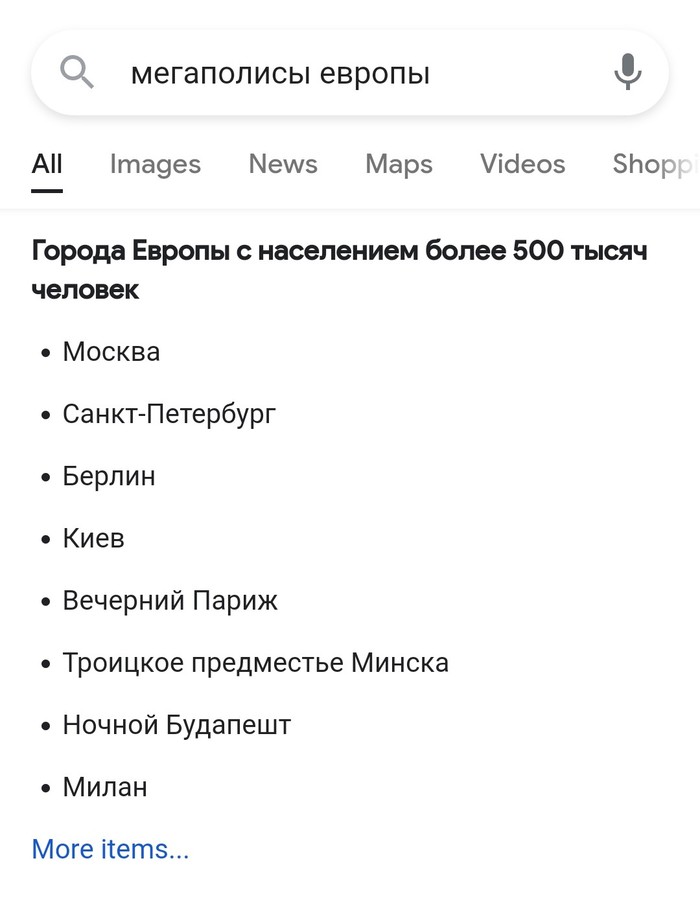Click the Вечерний Париж entry

point(170,600)
